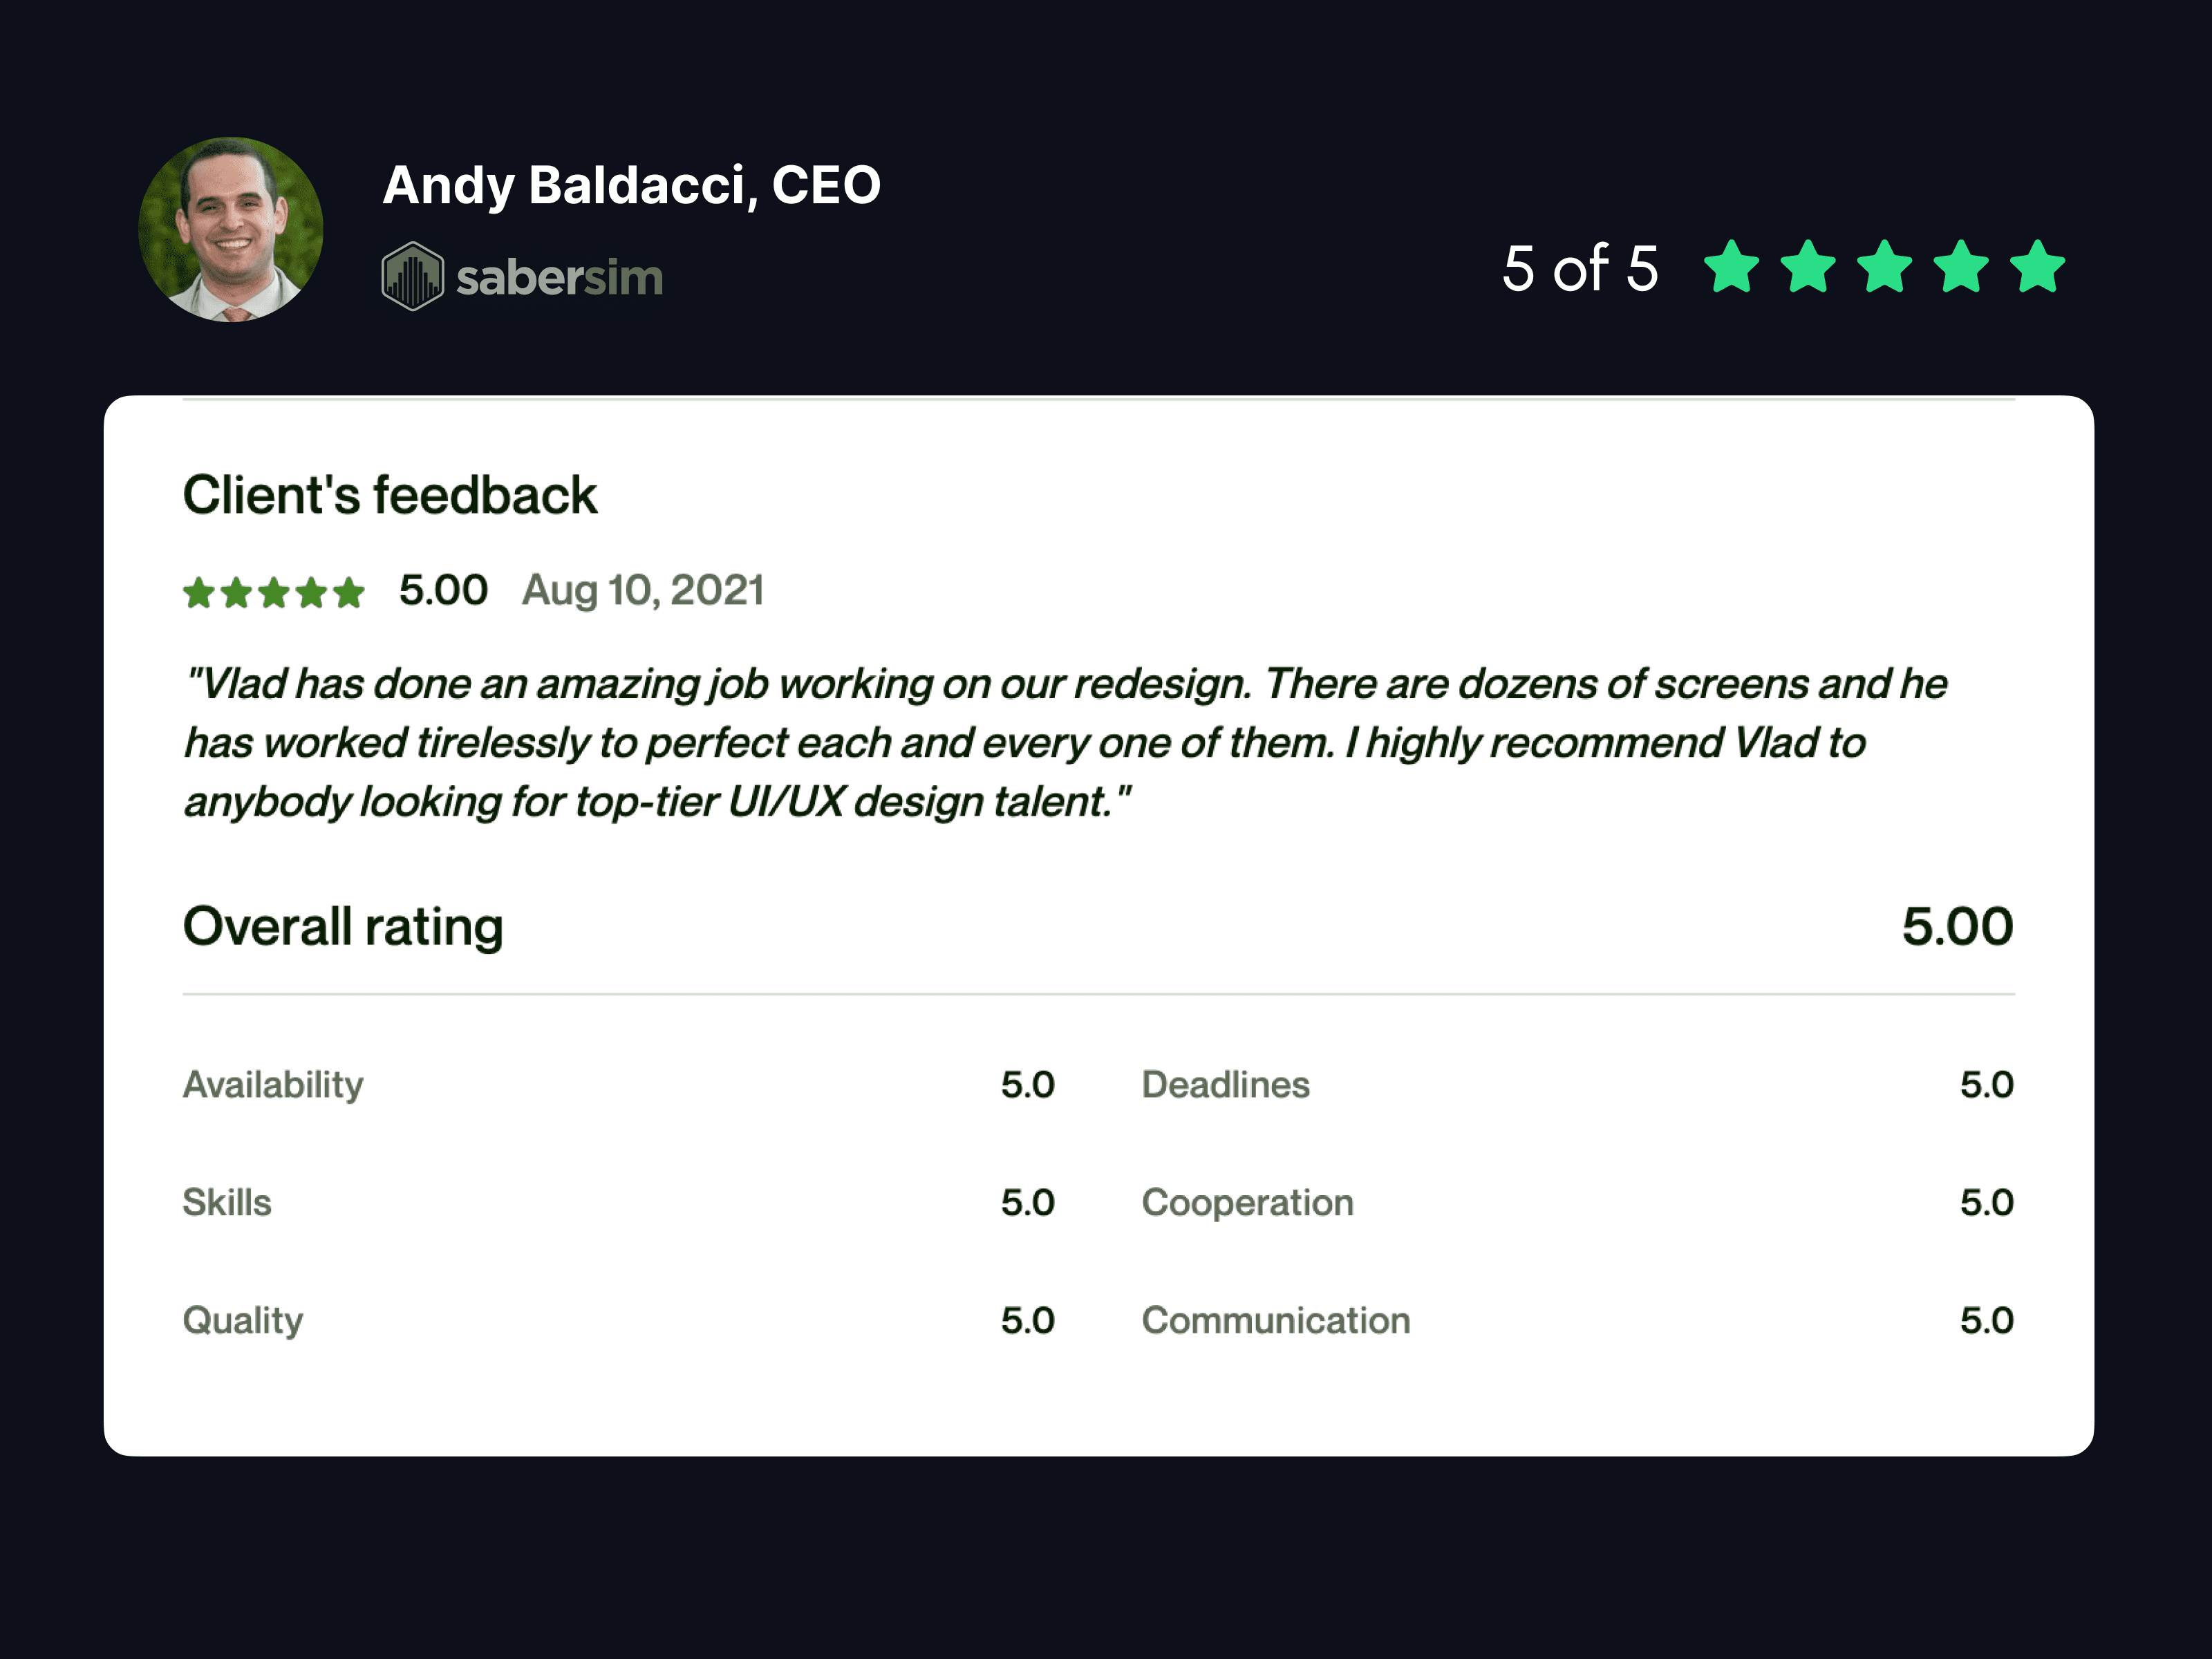
Task: Click the Communication rating label
Action: tap(1276, 1321)
